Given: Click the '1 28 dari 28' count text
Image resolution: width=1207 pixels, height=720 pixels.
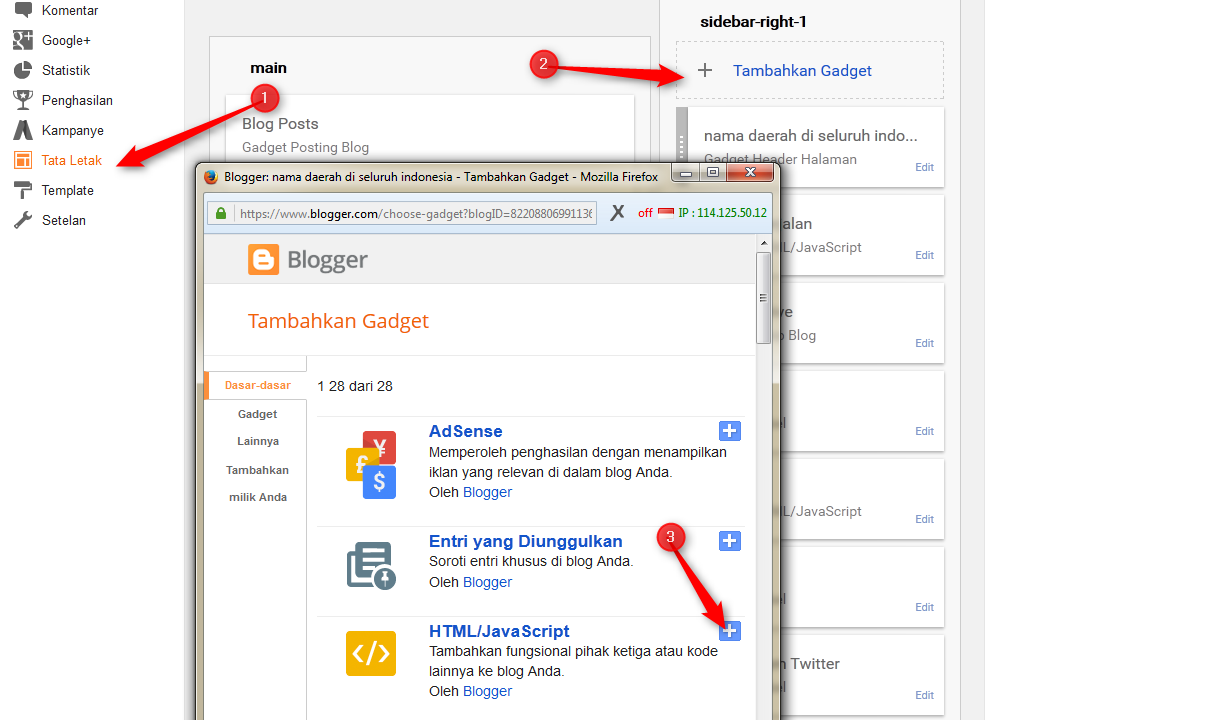Looking at the screenshot, I should pyautogui.click(x=355, y=386).
